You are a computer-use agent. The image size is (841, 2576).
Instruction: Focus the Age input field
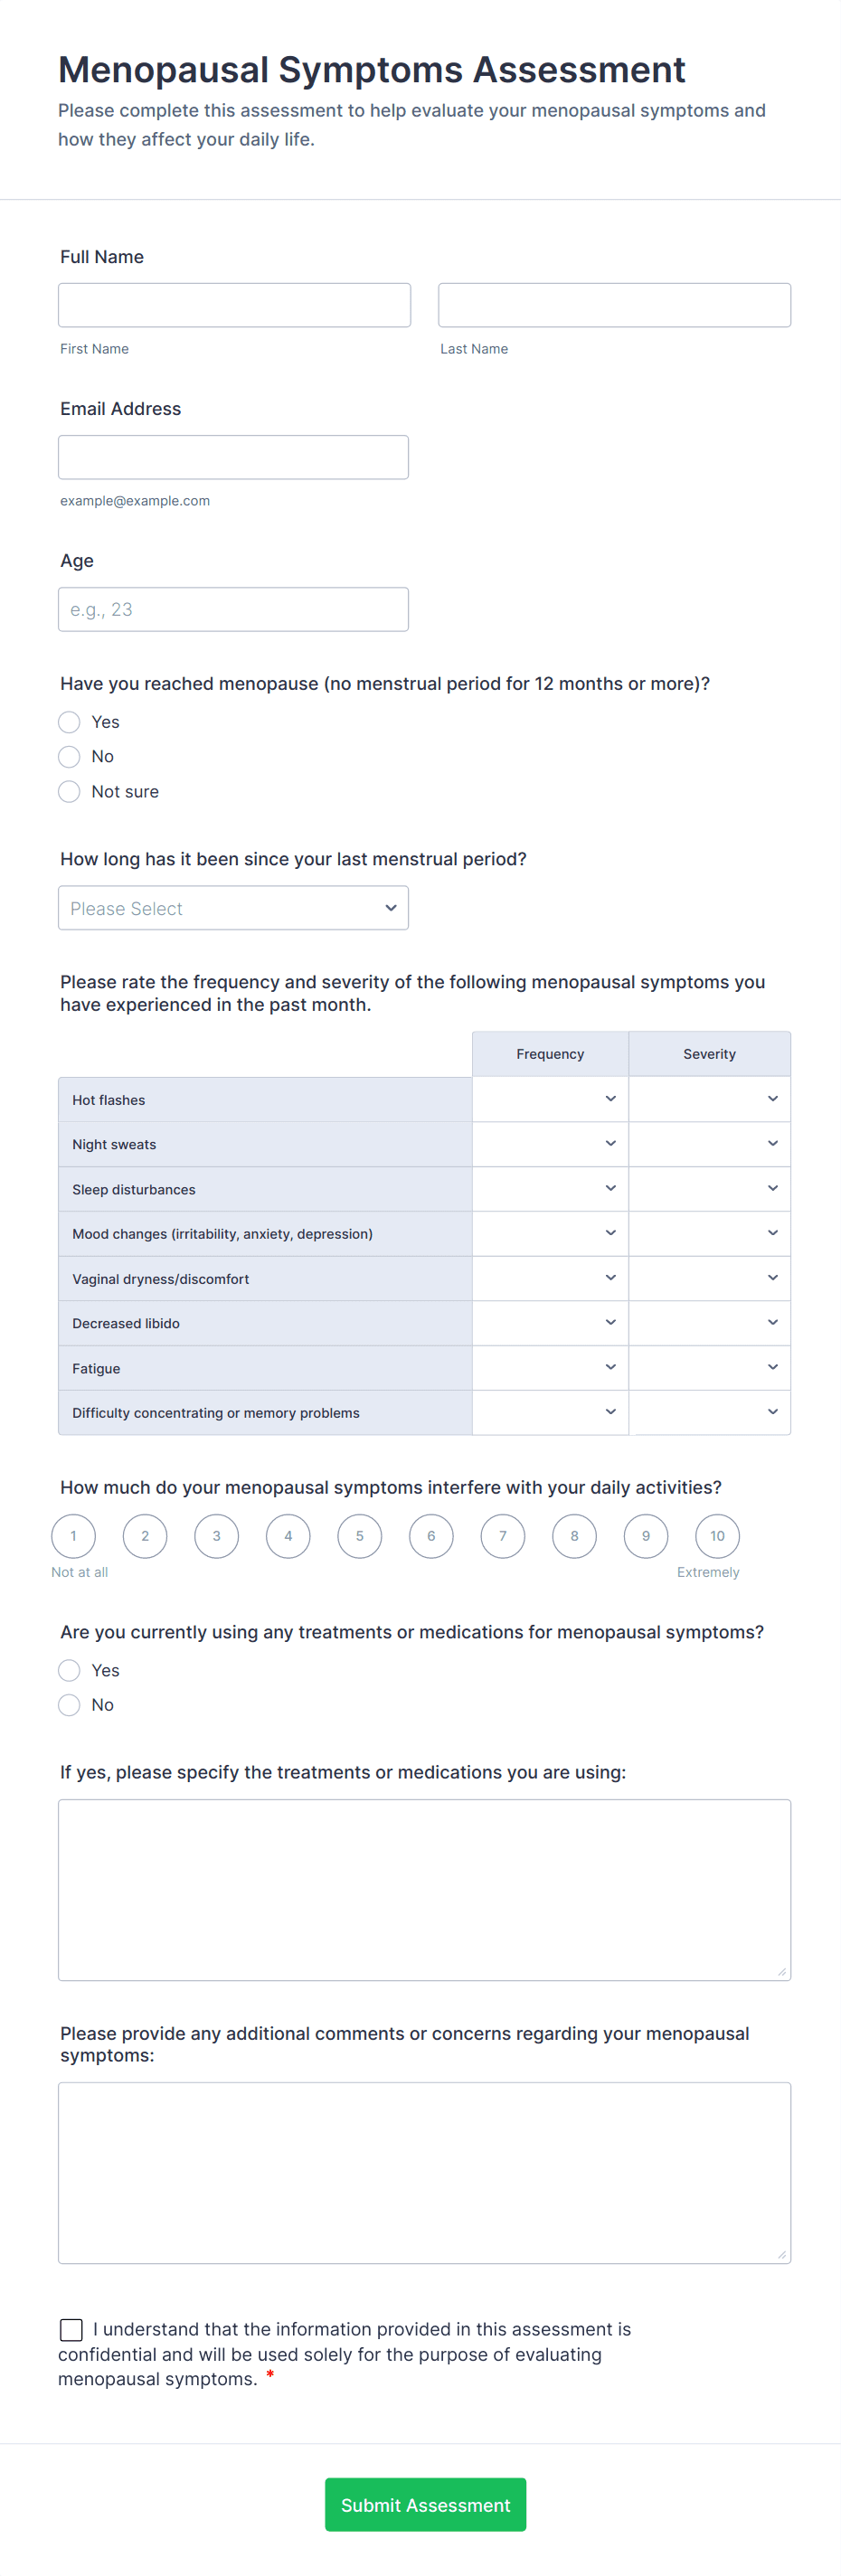click(x=233, y=609)
